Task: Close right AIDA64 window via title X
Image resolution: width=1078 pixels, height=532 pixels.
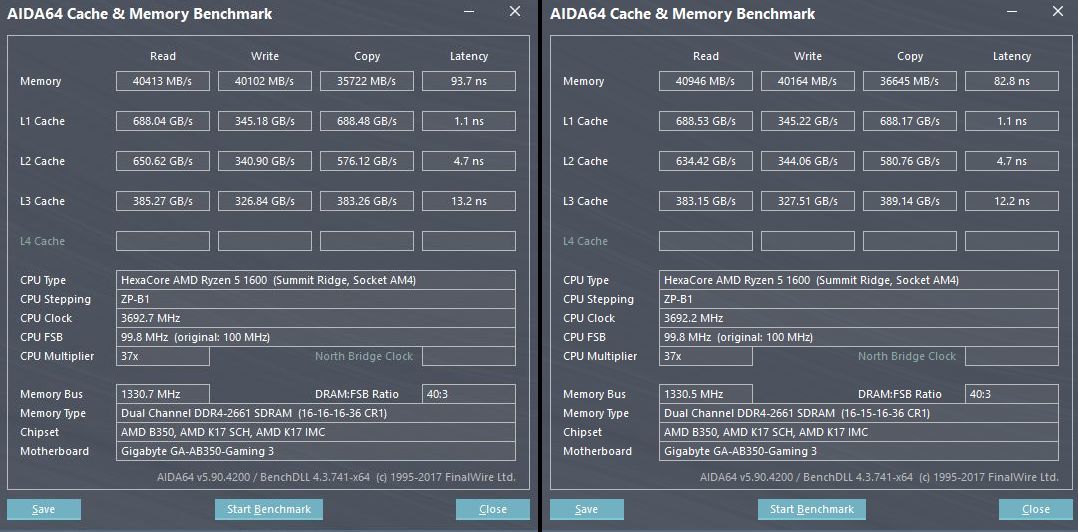Action: coord(1058,11)
